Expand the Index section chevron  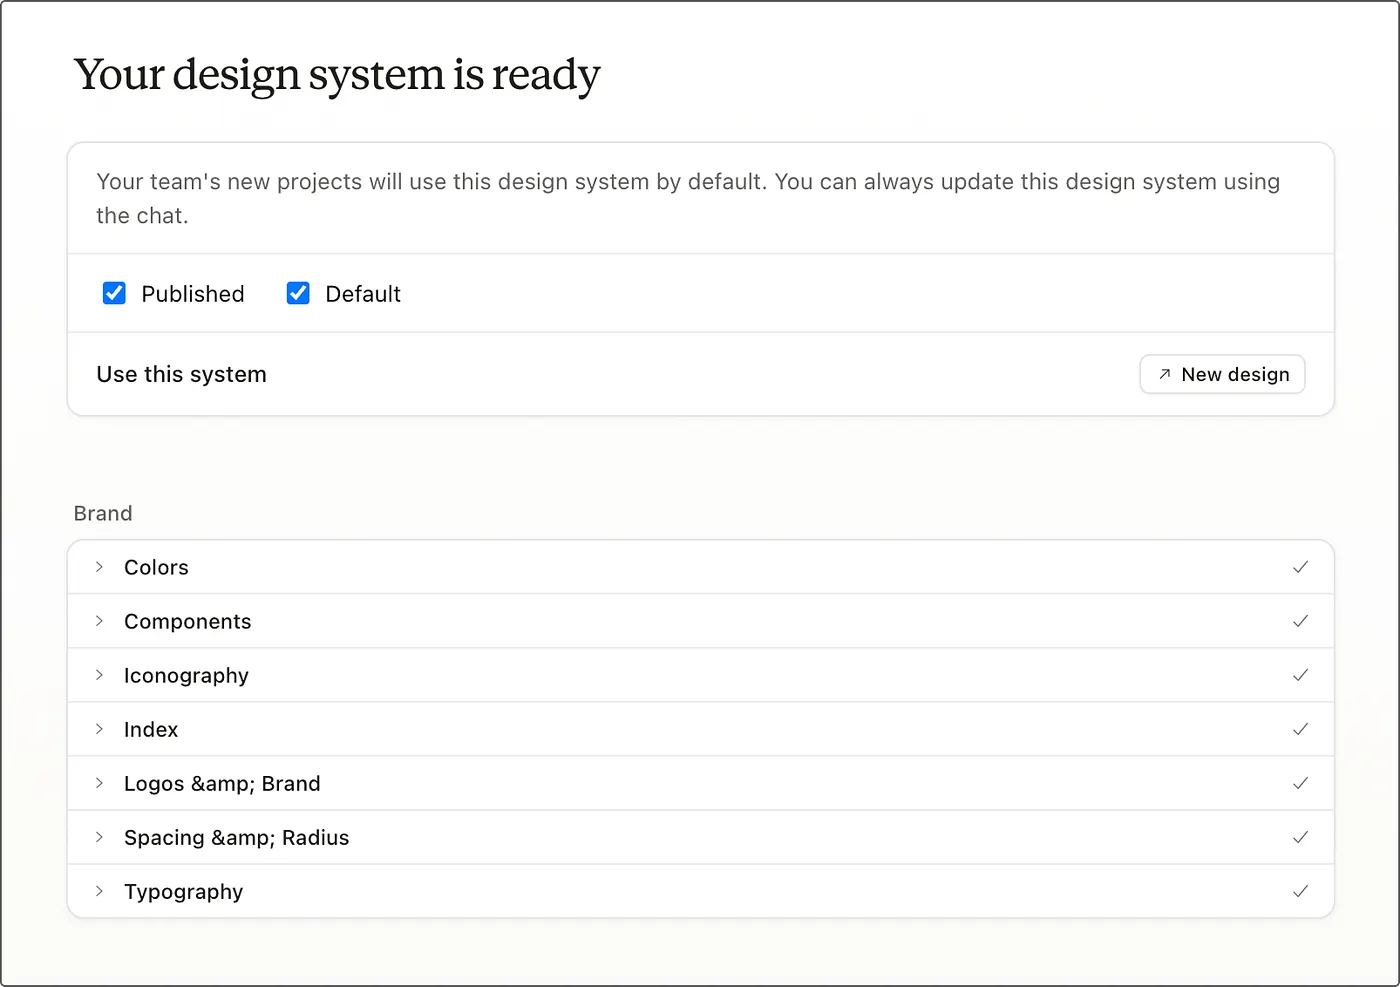point(99,729)
